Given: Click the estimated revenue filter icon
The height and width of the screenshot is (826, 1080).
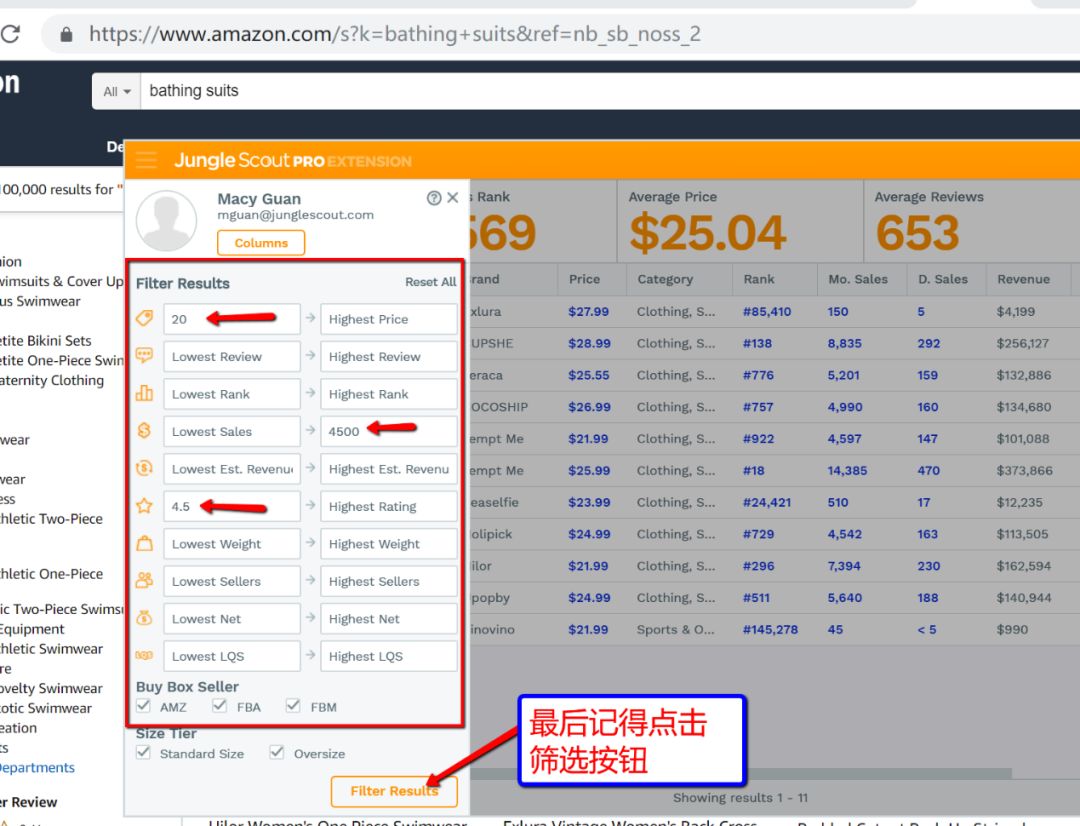Looking at the screenshot, I should point(144,468).
